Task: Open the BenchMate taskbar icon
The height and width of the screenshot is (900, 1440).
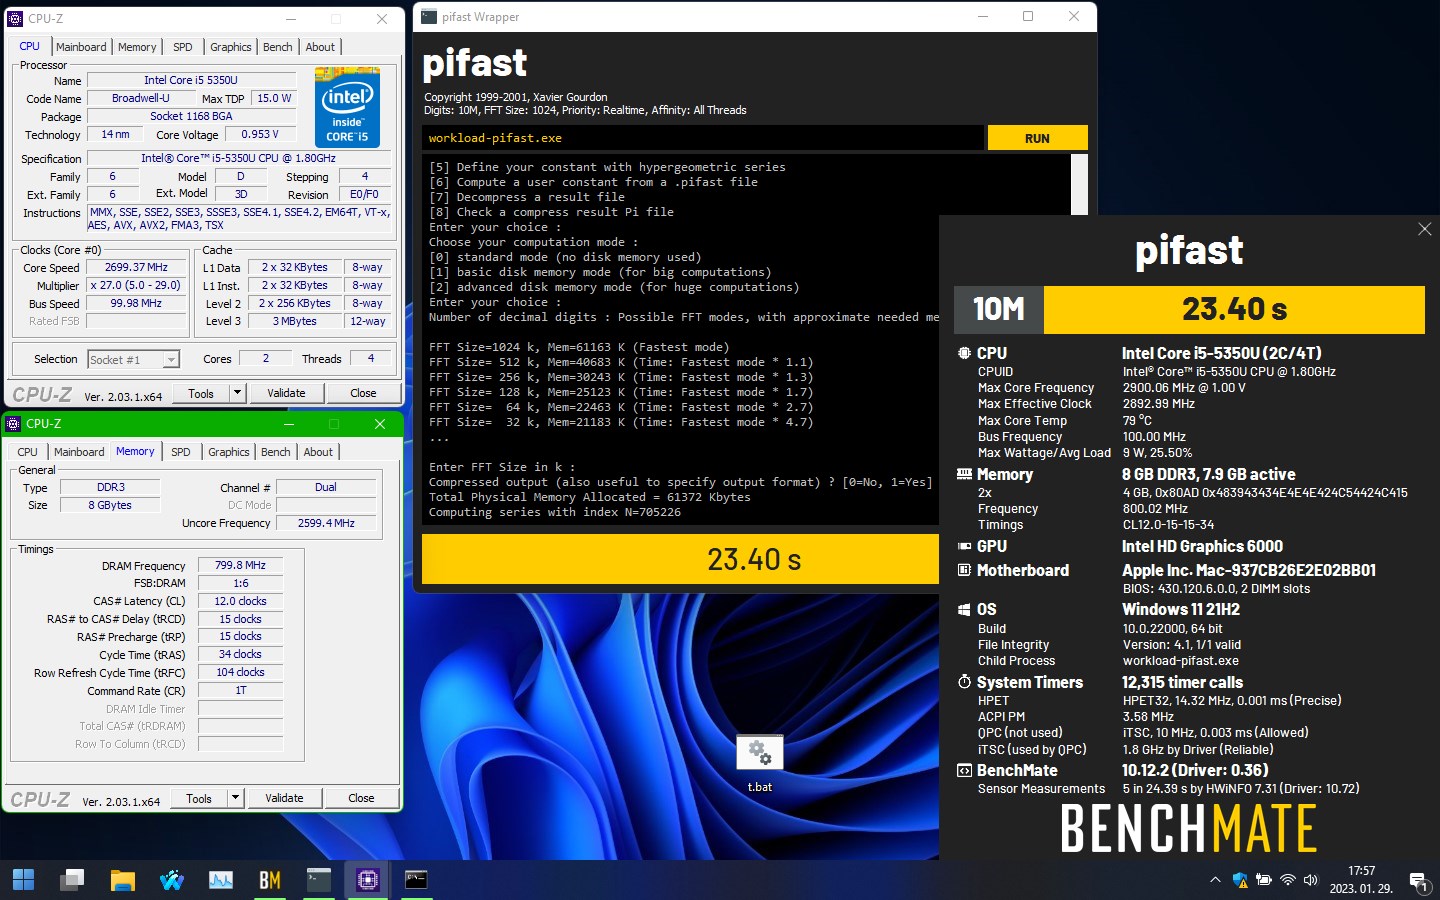Action: pos(270,880)
